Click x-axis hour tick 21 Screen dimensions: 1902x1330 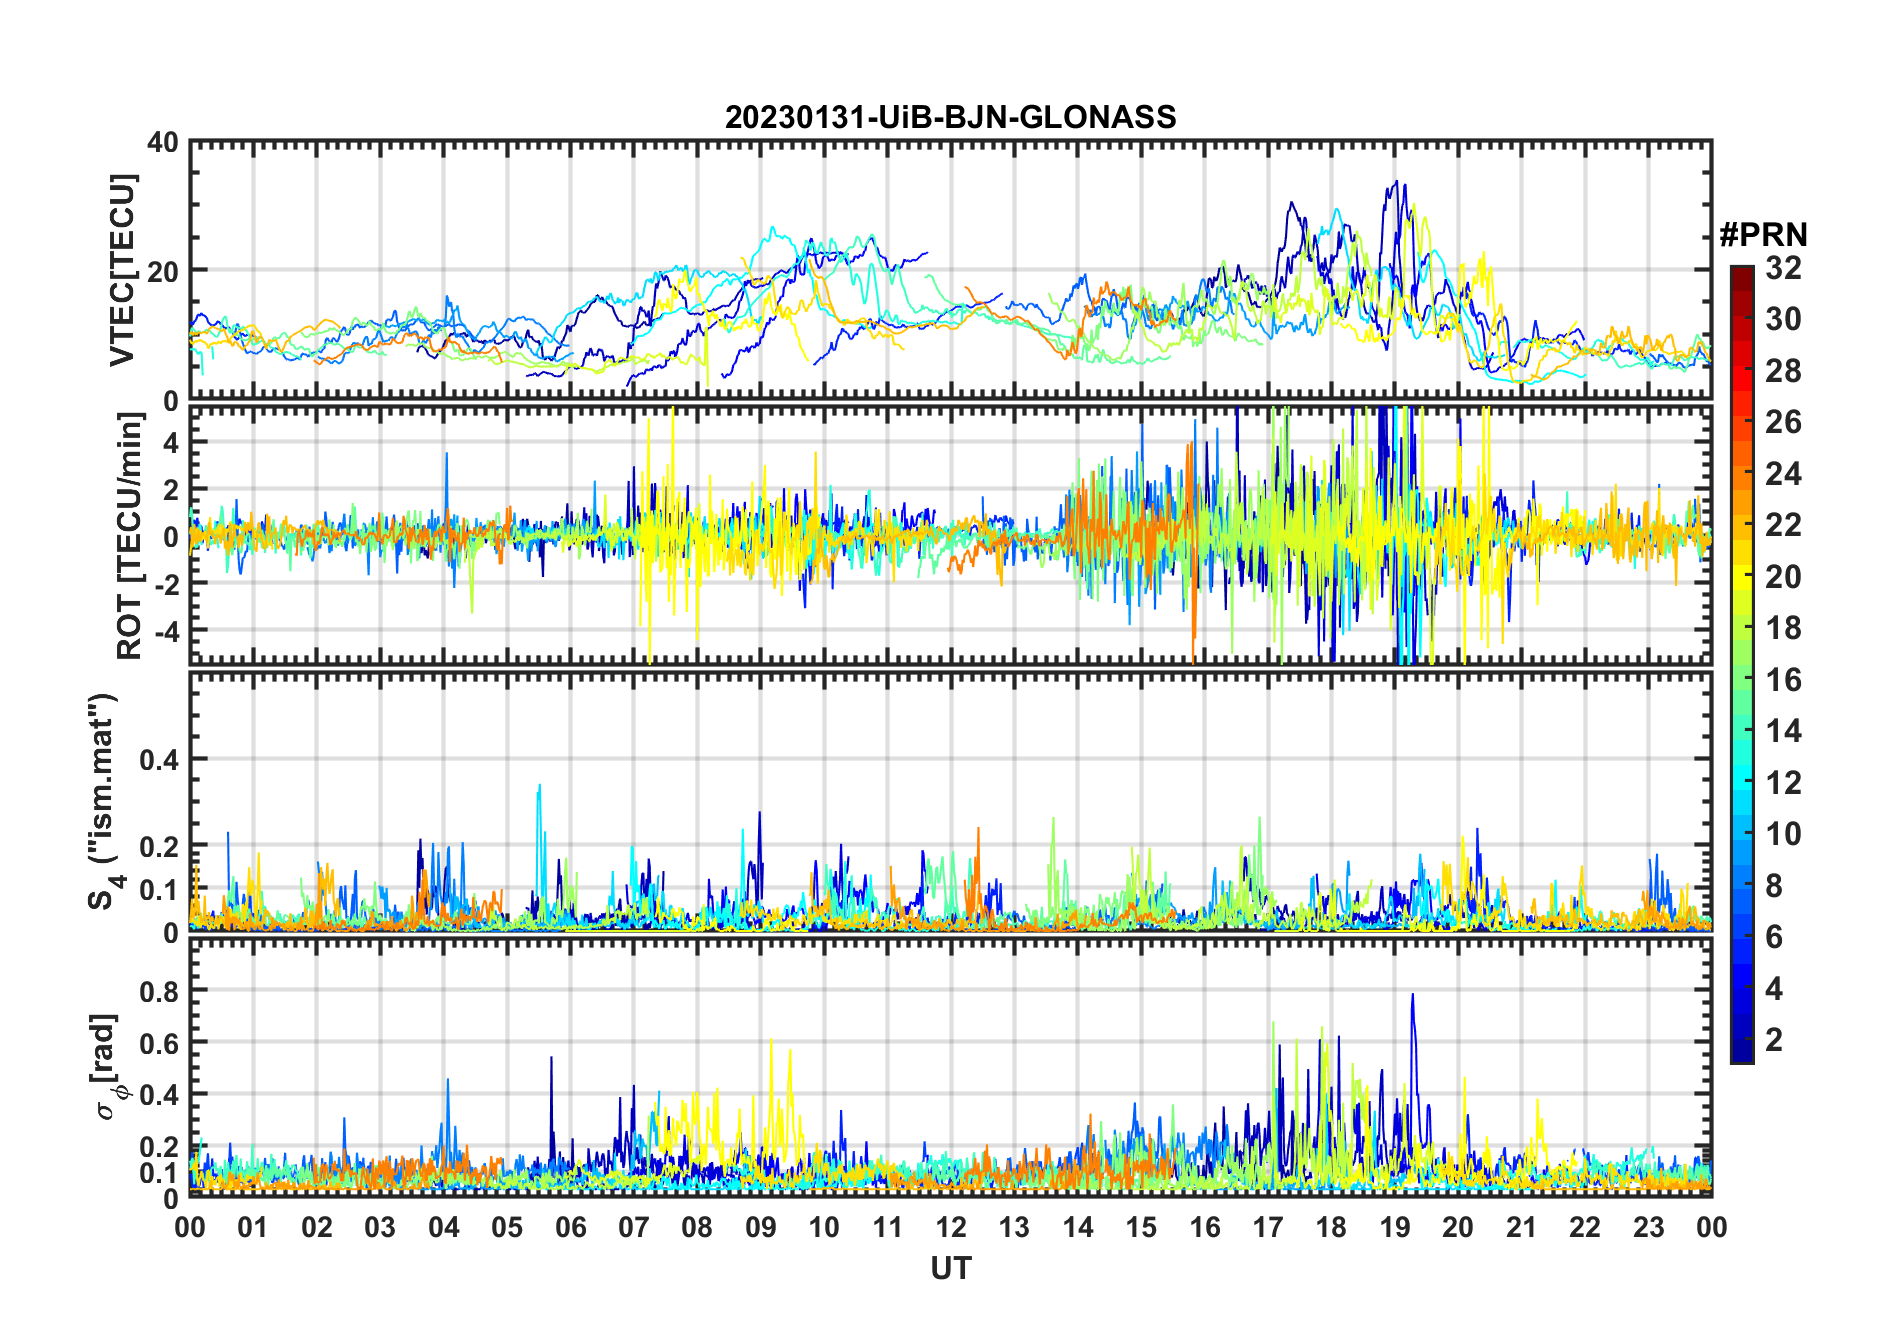pyautogui.click(x=1522, y=1227)
